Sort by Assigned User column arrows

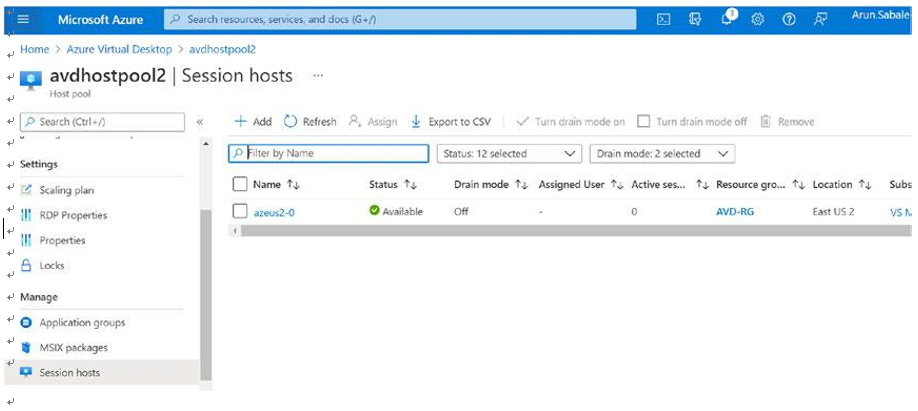tap(617, 184)
